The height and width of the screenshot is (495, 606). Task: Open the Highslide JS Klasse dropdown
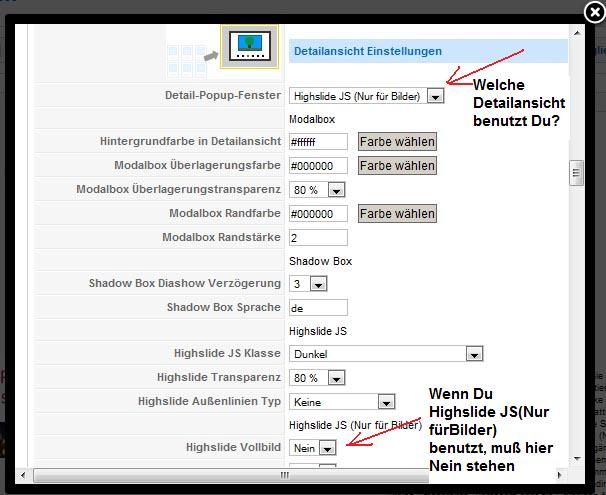(x=386, y=353)
